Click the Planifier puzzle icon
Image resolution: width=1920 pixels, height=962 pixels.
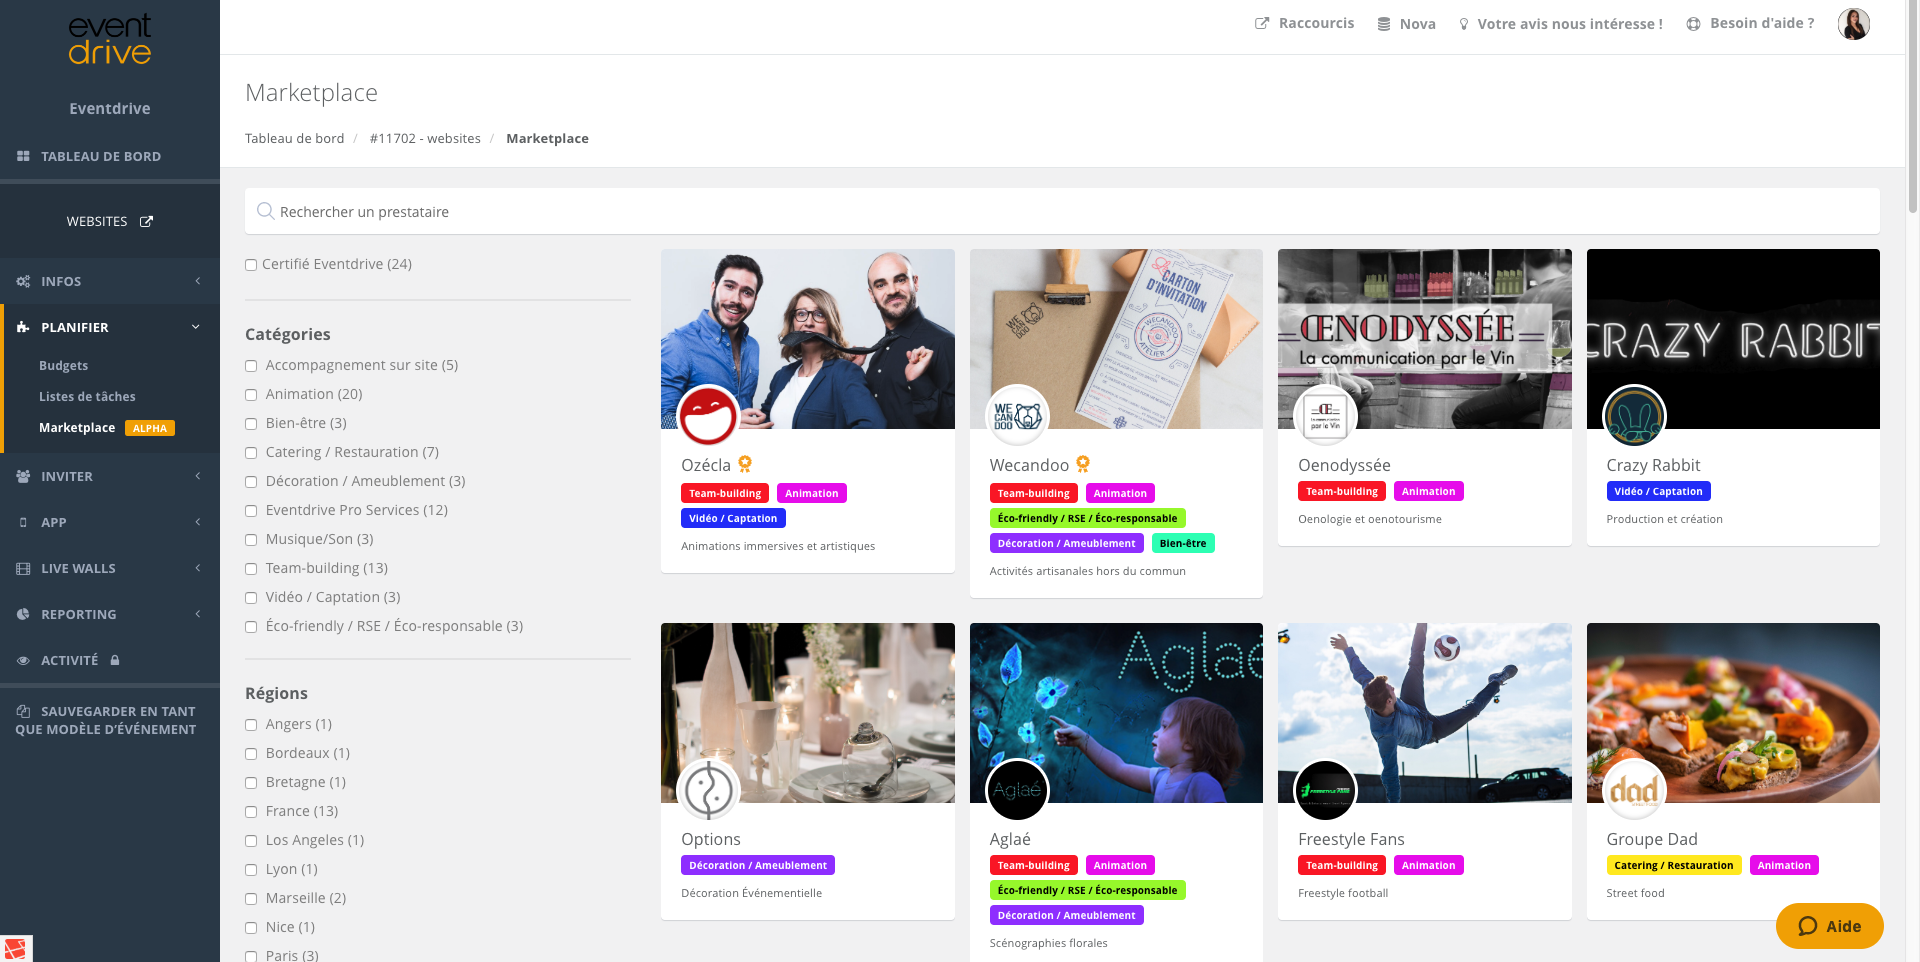(23, 327)
